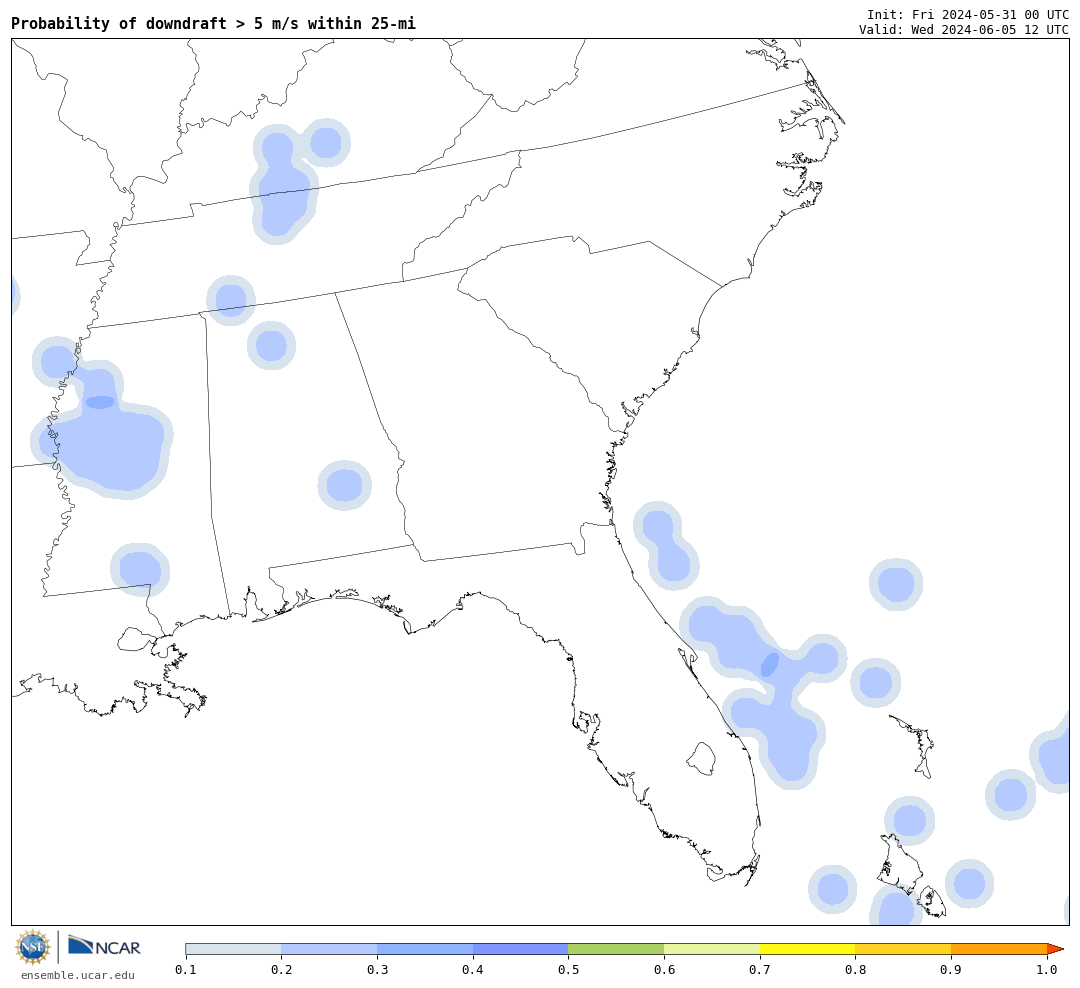Click the 0.6–0.7 pale yellow-green colorbar segment
This screenshot has height=988, width=1080.
pyautogui.click(x=712, y=949)
